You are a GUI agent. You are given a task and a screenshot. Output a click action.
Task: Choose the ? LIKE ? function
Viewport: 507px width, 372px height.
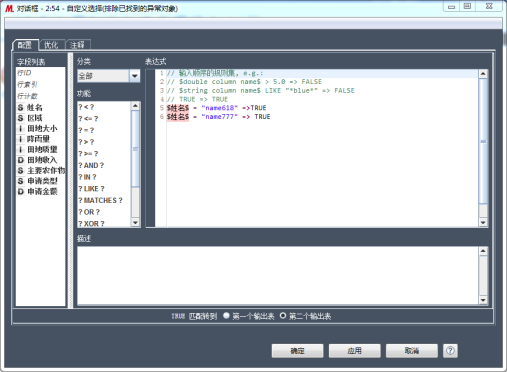pyautogui.click(x=91, y=189)
